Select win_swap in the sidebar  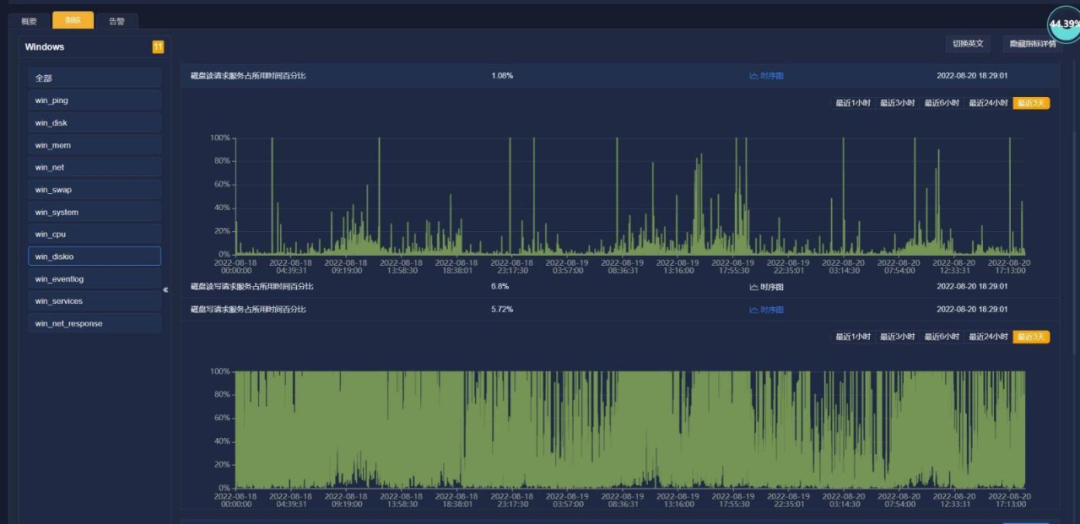(94, 189)
